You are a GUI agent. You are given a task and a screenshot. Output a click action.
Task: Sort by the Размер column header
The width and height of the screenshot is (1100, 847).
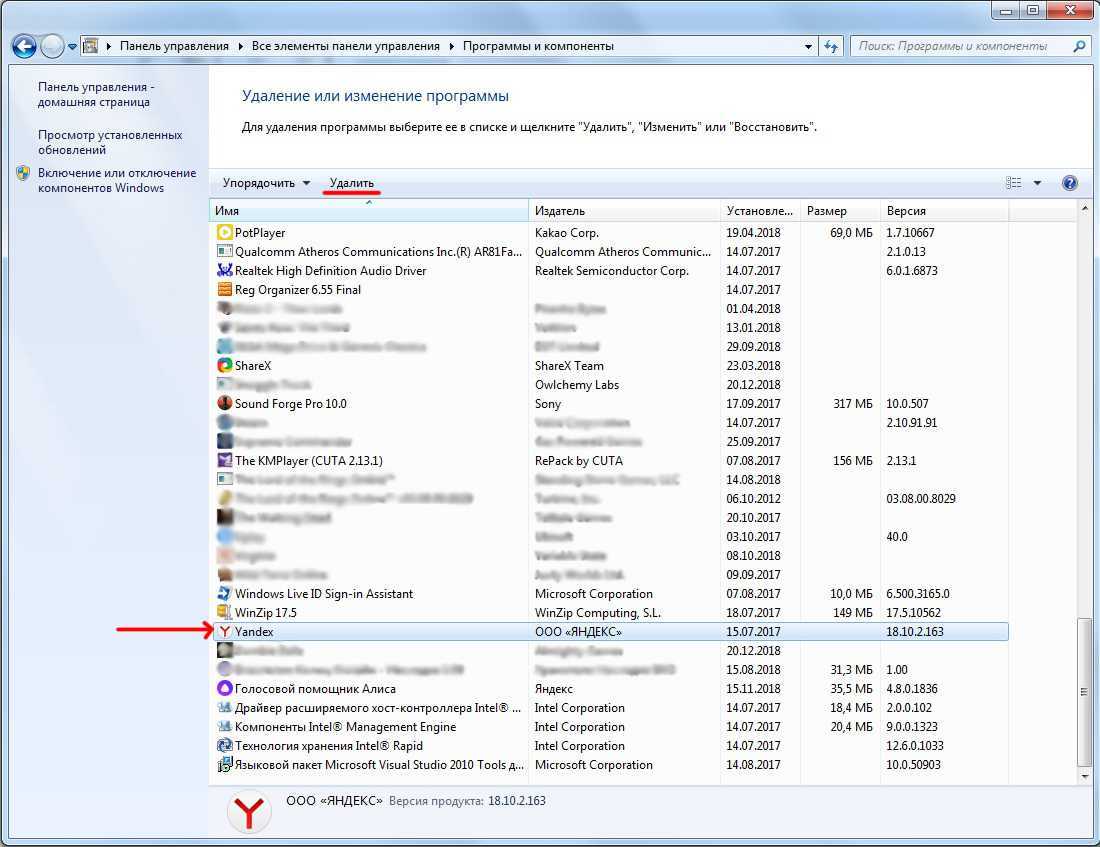[x=840, y=211]
